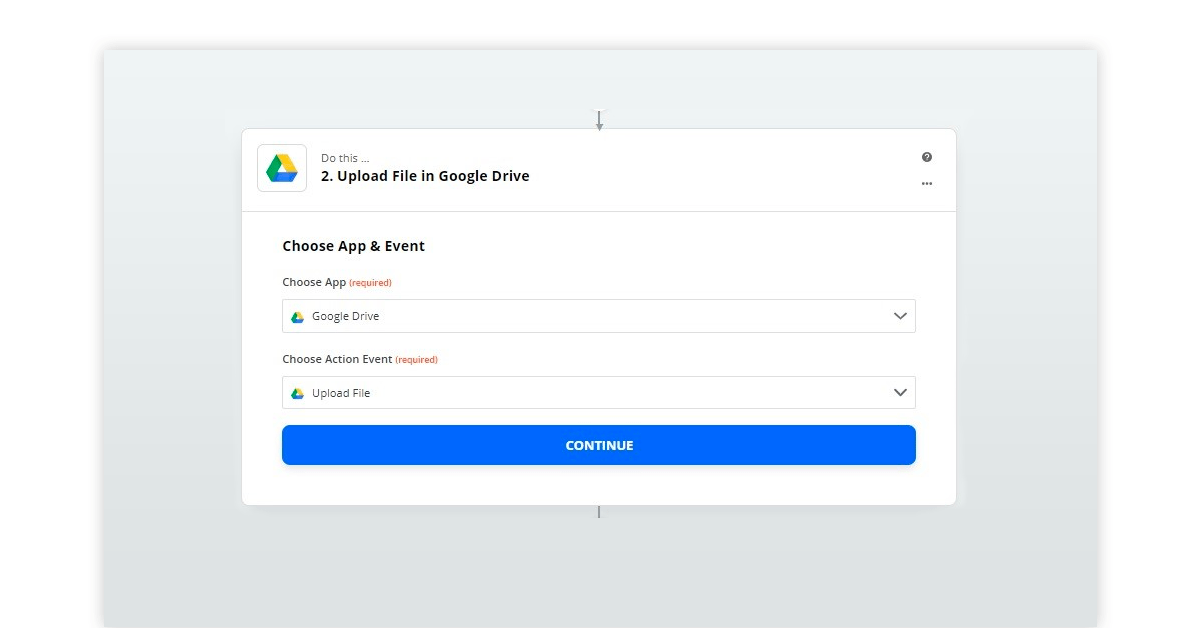
Task: Click the Choose App & Event heading
Action: click(x=354, y=246)
